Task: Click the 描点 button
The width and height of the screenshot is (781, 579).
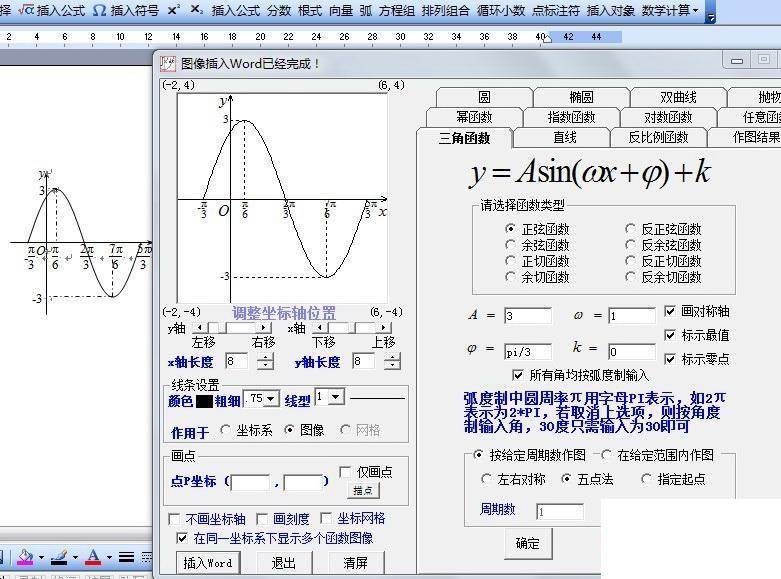Action: (x=363, y=490)
